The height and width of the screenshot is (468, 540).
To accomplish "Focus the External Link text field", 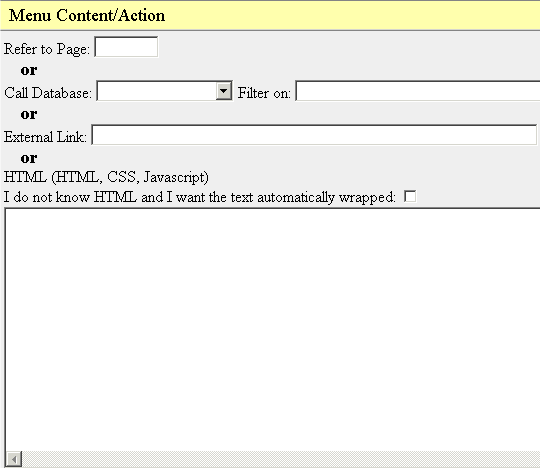I will click(x=314, y=135).
